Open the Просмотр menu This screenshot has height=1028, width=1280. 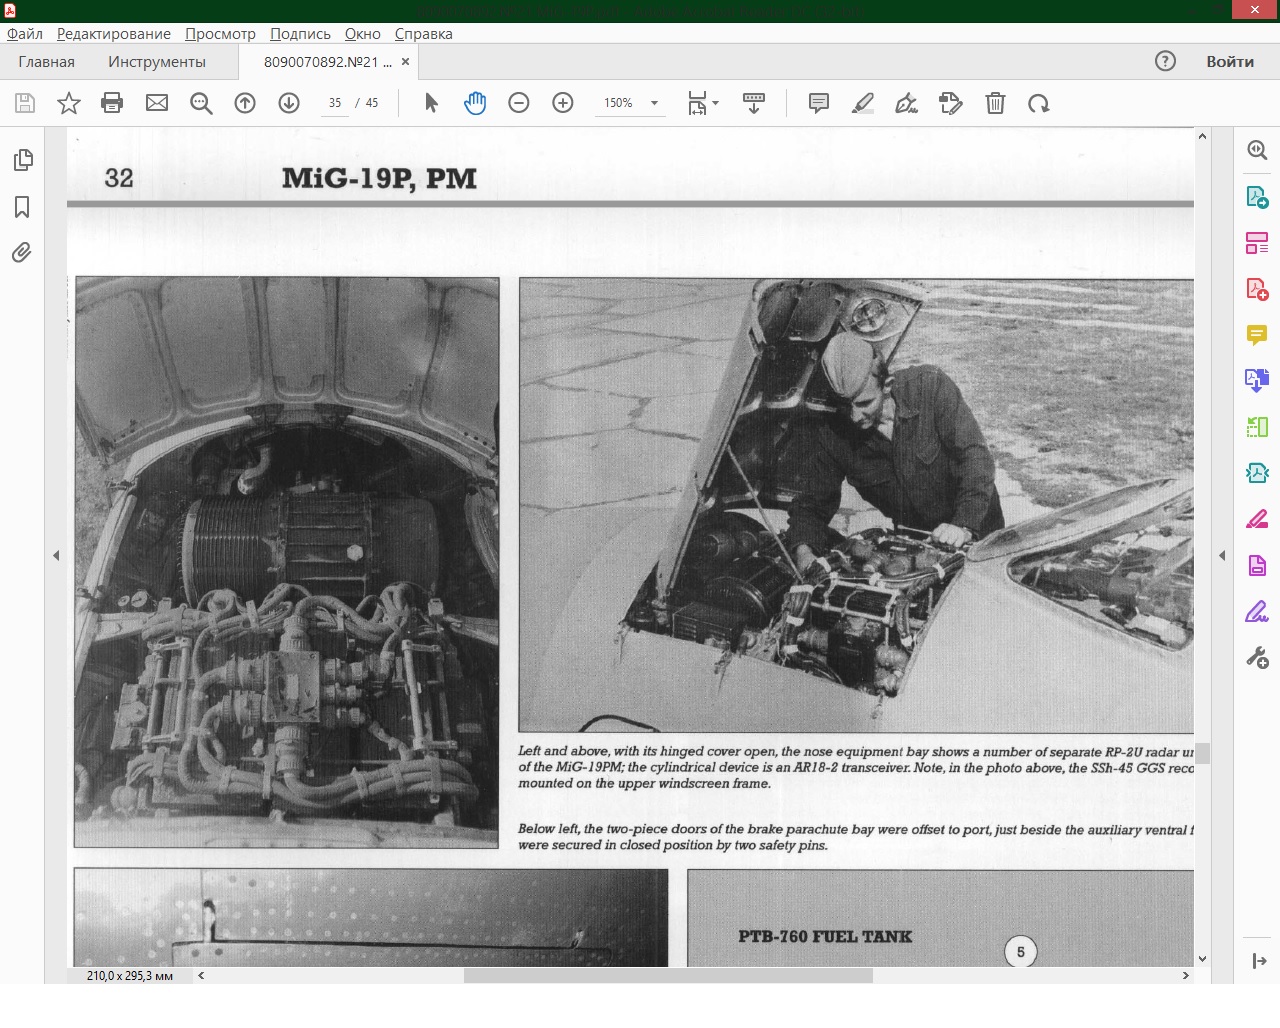tap(220, 33)
